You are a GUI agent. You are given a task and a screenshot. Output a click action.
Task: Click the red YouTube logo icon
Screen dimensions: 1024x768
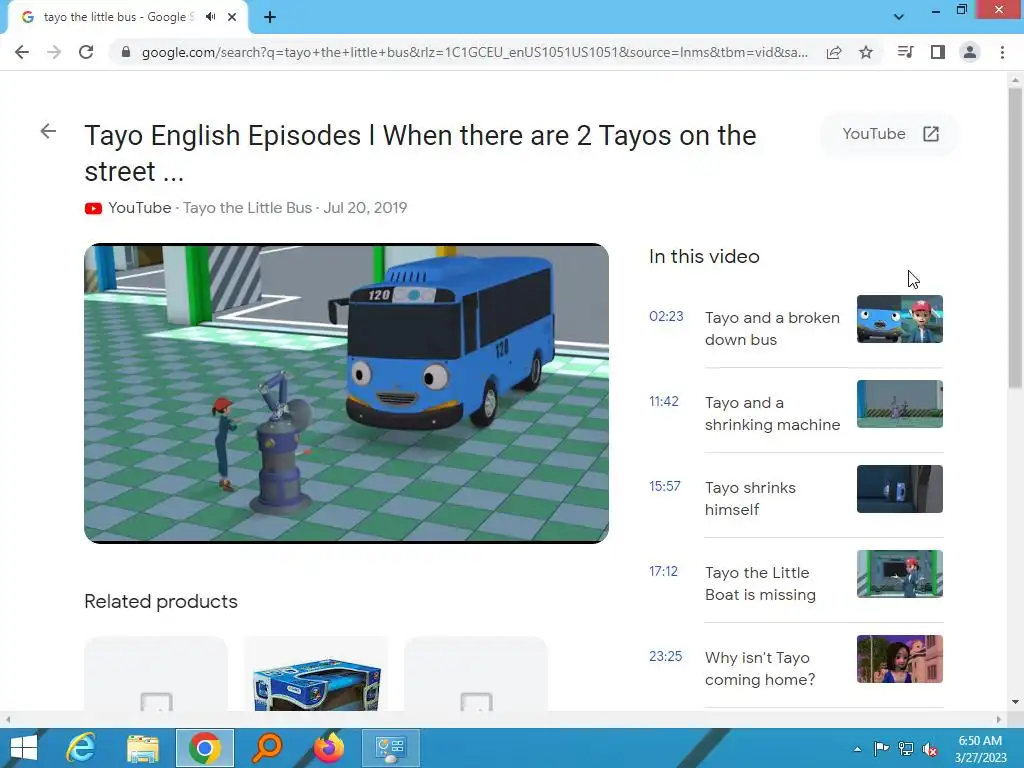point(93,208)
